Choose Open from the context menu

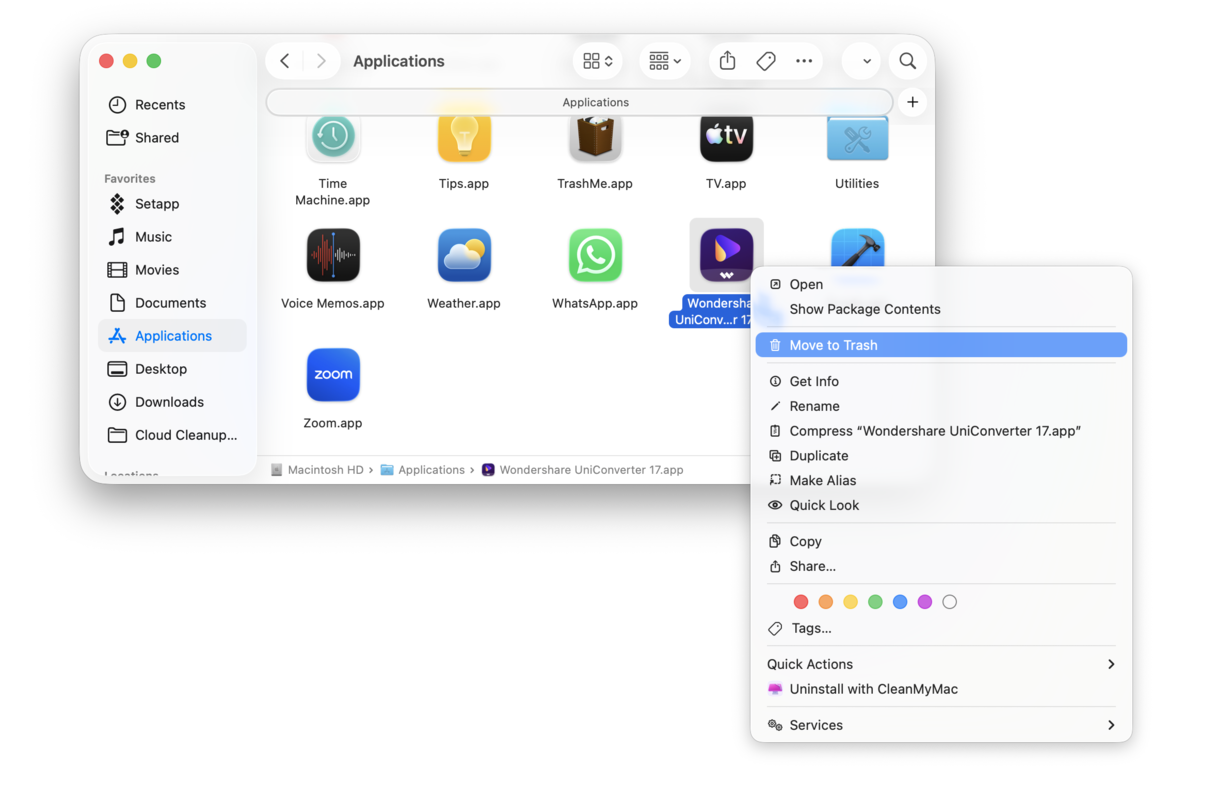(941, 284)
